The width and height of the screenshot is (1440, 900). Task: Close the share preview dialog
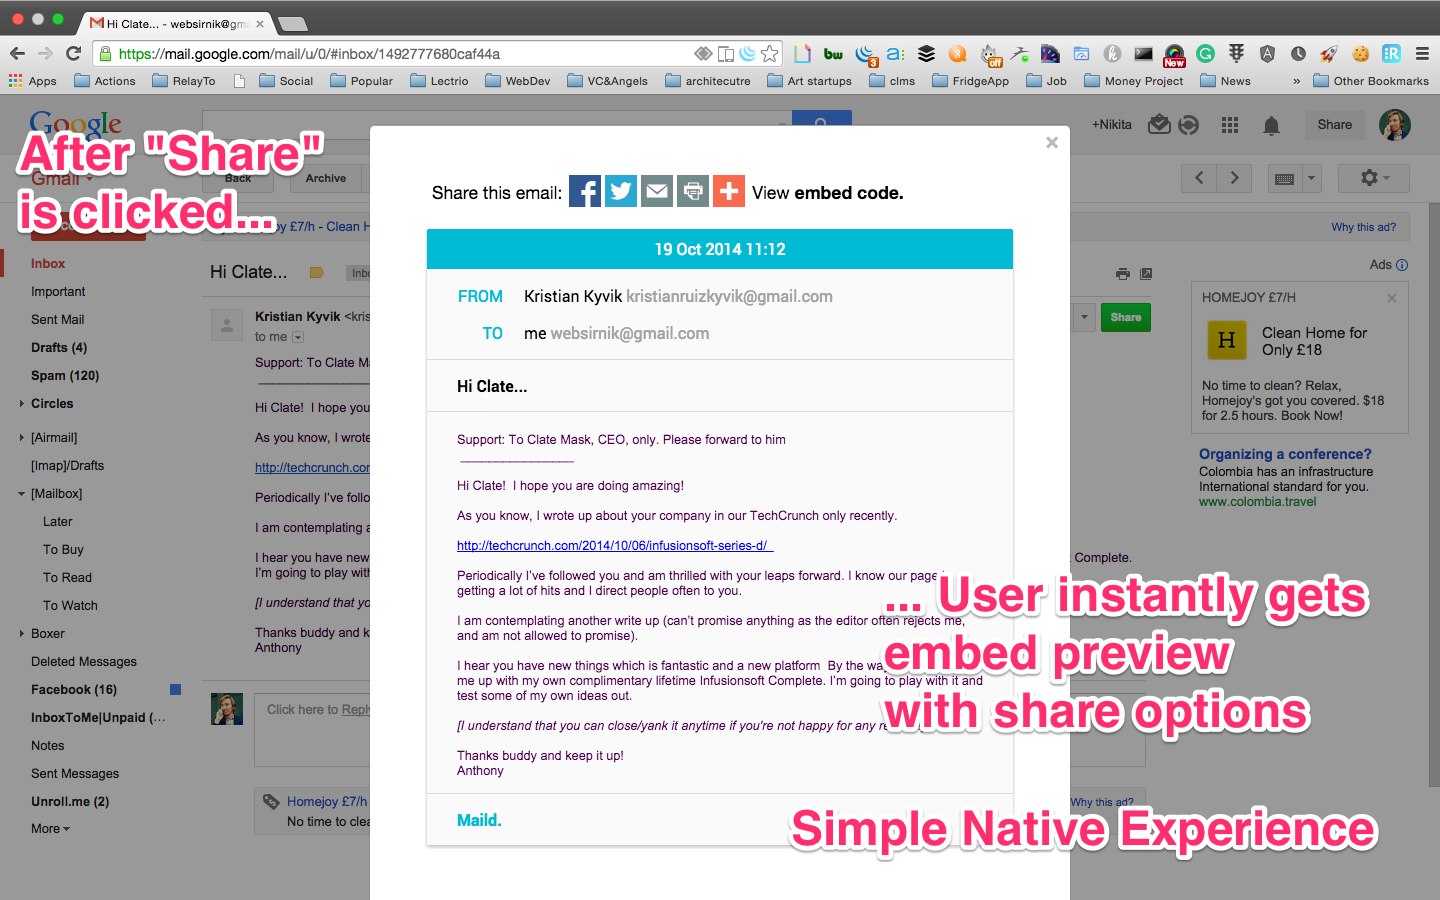[1052, 143]
